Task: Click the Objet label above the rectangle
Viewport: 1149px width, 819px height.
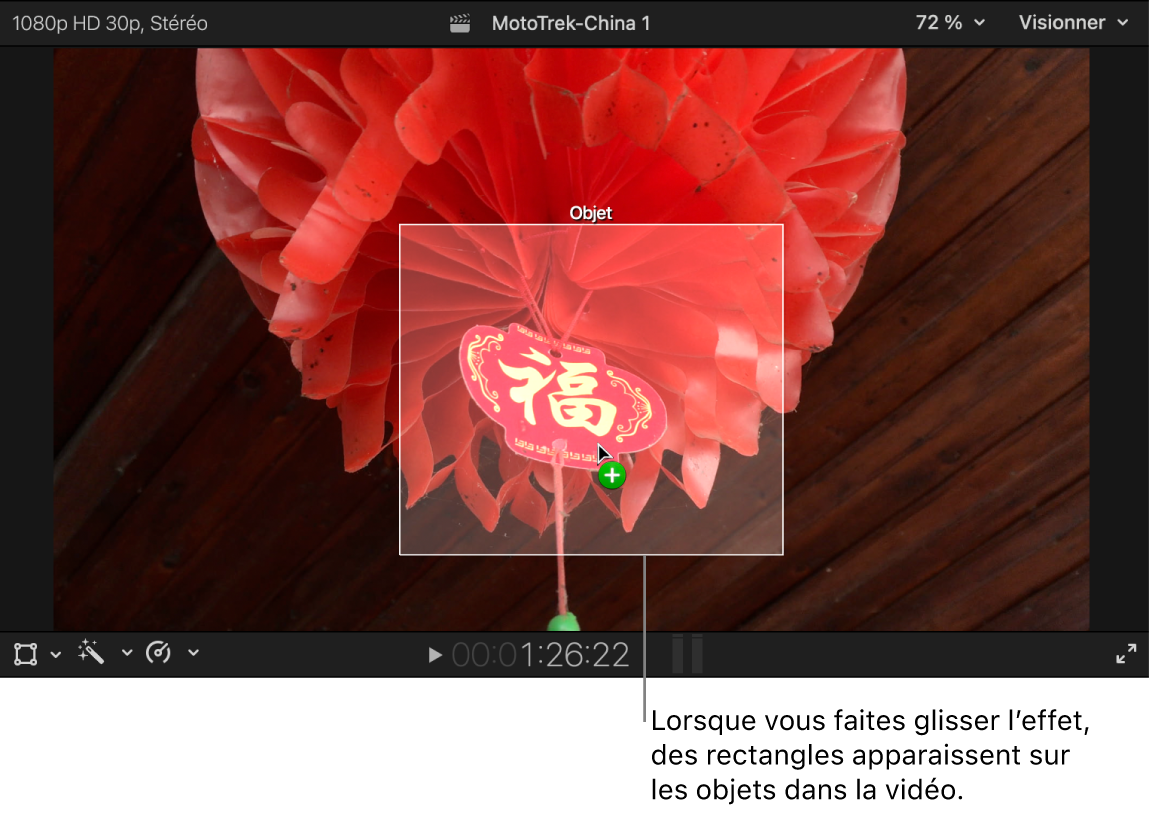Action: (x=590, y=213)
